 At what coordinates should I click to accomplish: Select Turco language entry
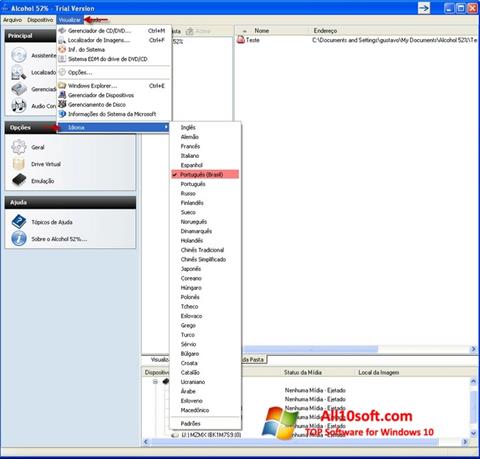click(x=188, y=335)
